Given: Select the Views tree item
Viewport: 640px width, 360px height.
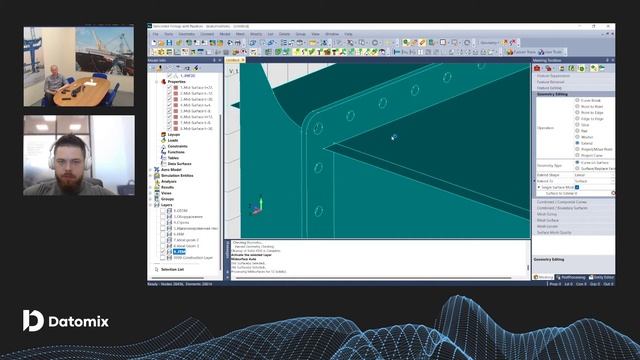Looking at the screenshot, I should tap(166, 193).
